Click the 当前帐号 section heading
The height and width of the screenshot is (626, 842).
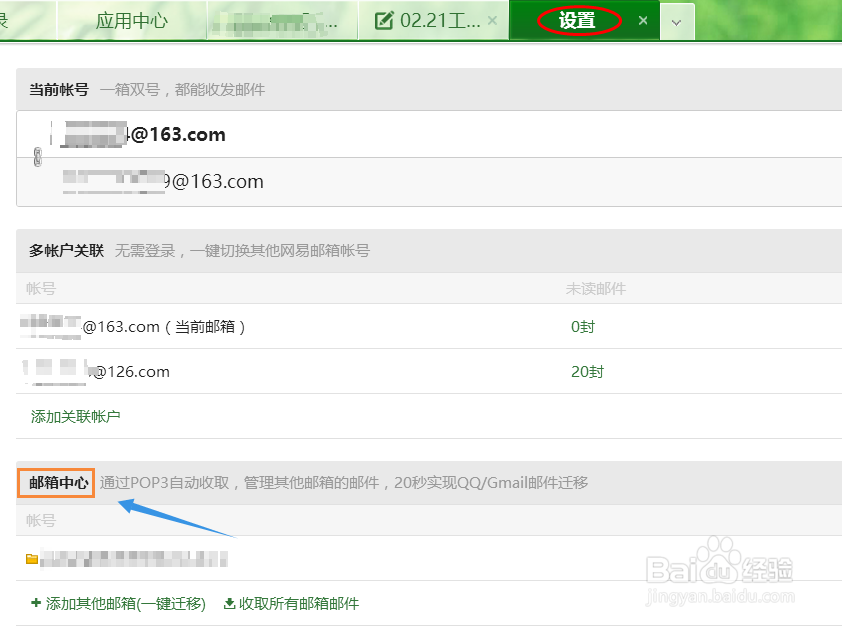59,89
